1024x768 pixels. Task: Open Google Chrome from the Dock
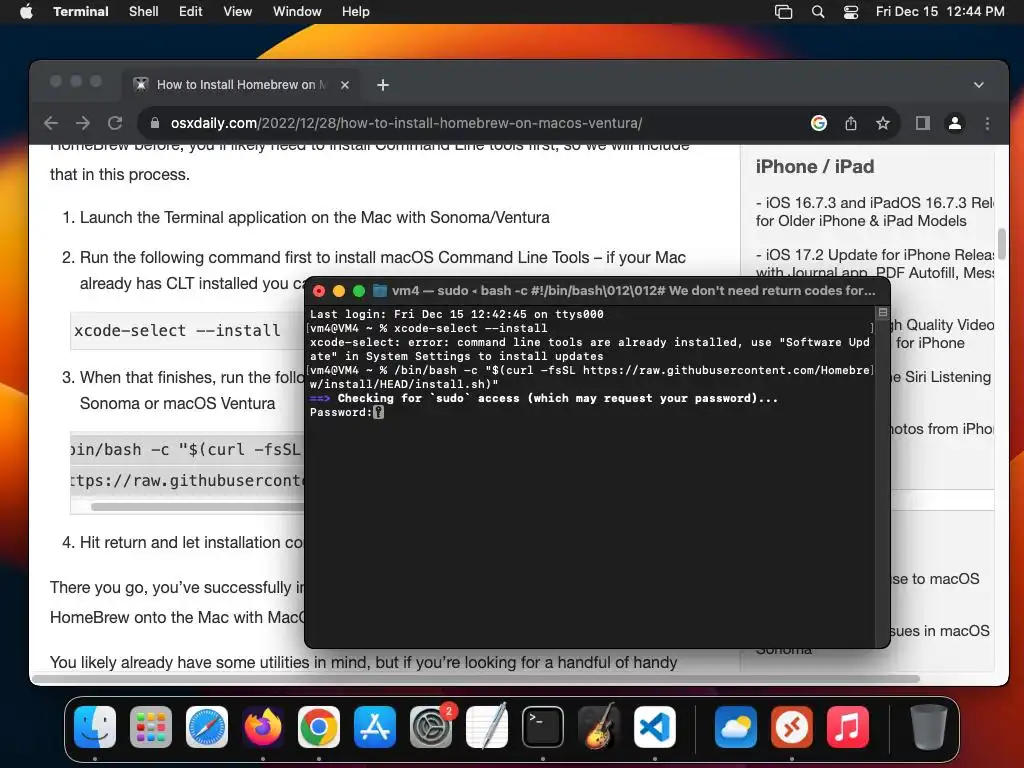319,727
